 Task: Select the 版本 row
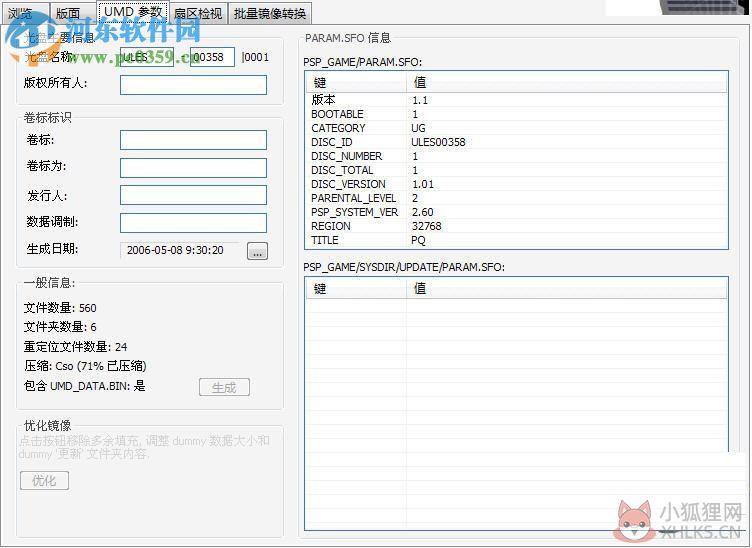tap(517, 100)
